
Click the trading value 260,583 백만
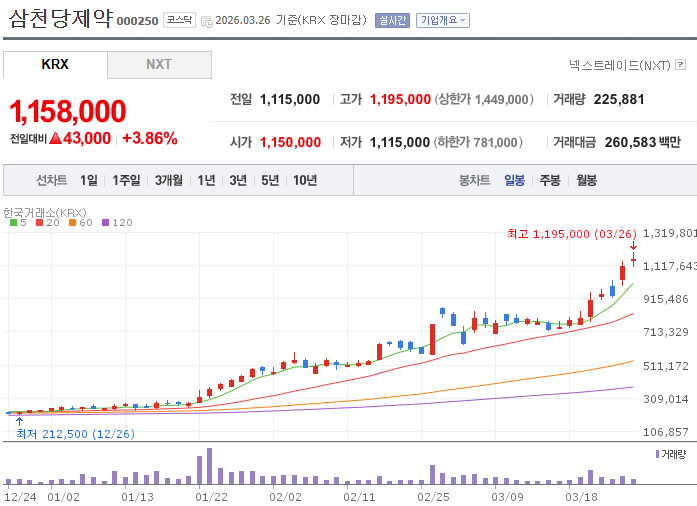tap(643, 142)
